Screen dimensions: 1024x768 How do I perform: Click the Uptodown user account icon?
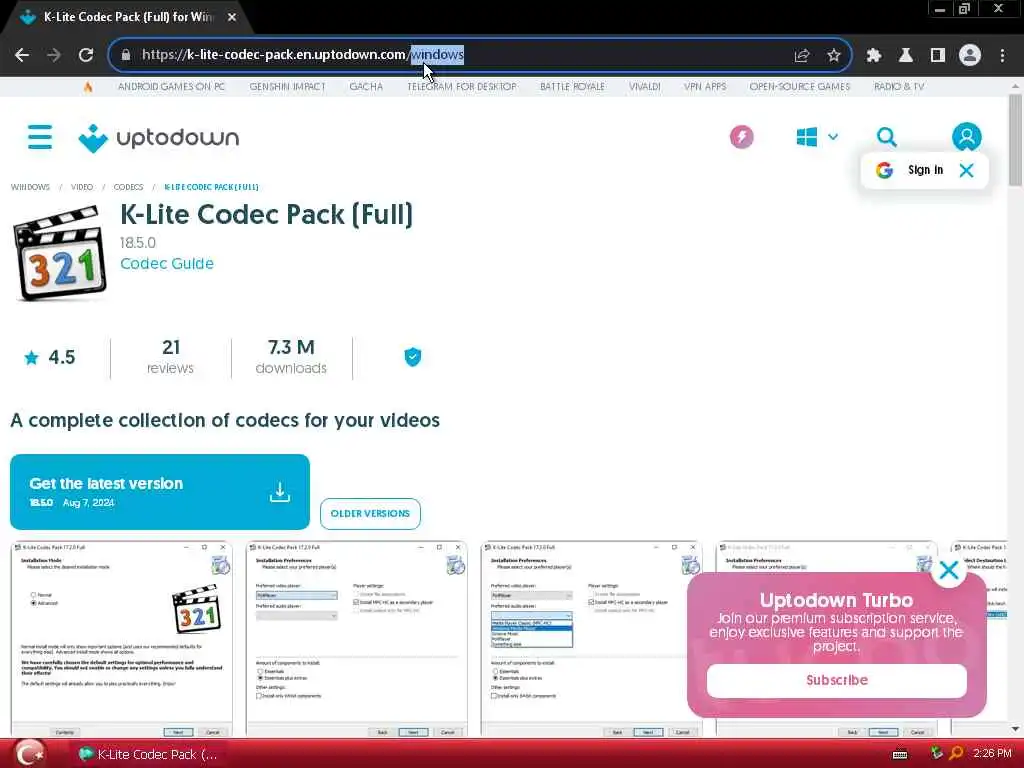pos(967,137)
